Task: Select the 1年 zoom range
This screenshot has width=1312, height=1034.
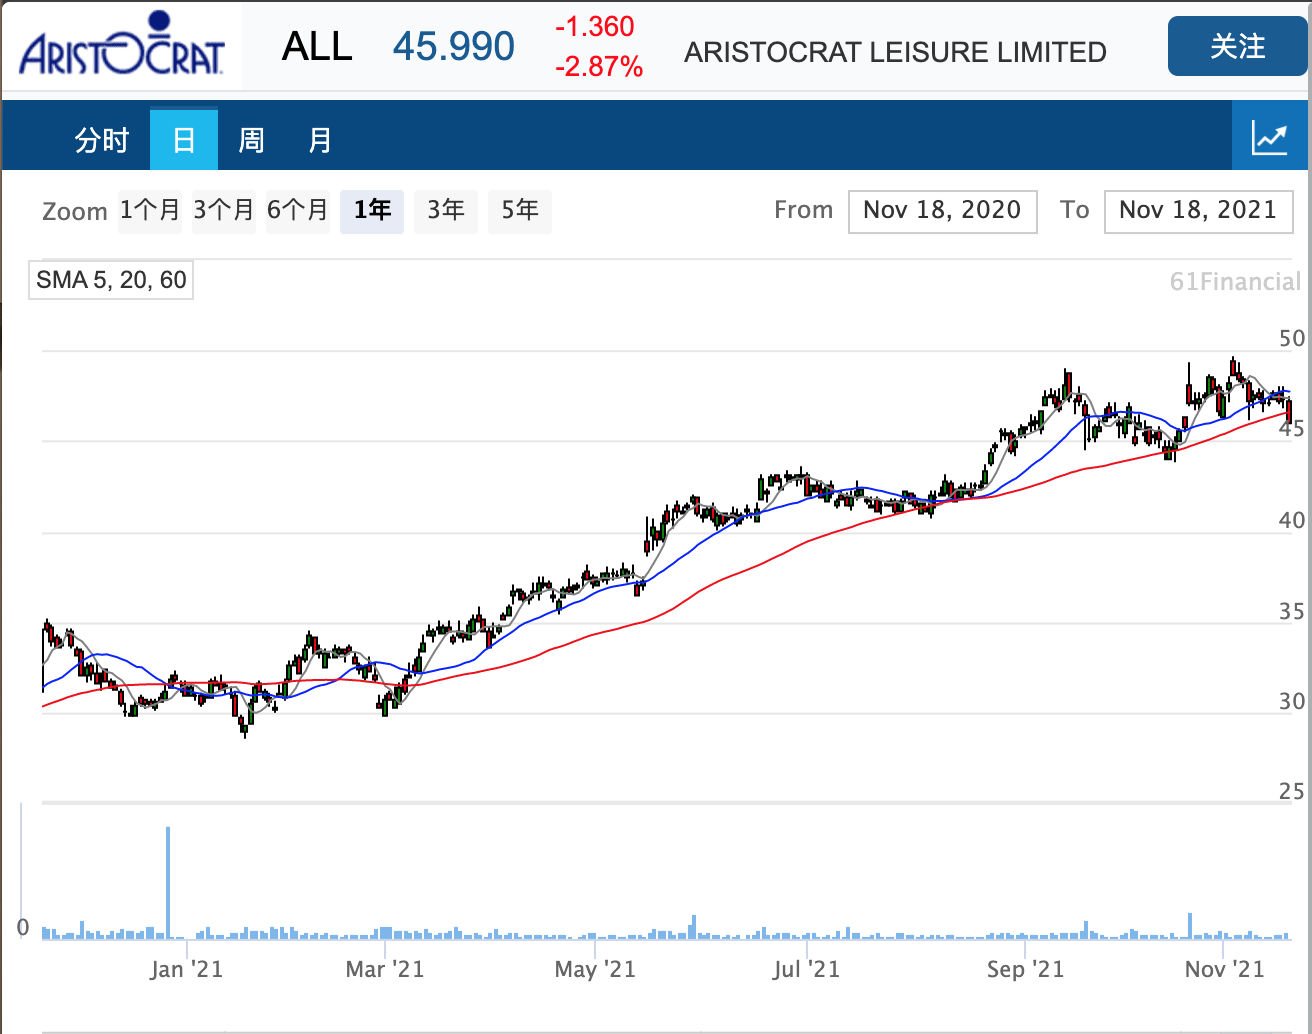Action: 372,211
